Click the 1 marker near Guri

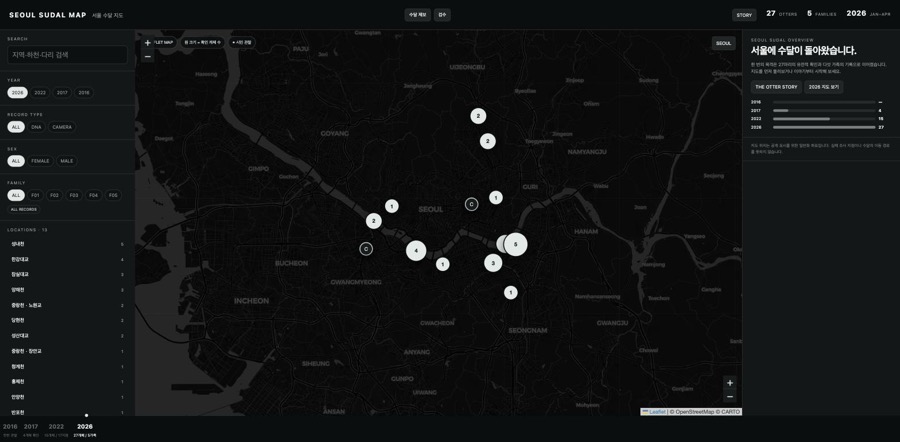(x=496, y=197)
